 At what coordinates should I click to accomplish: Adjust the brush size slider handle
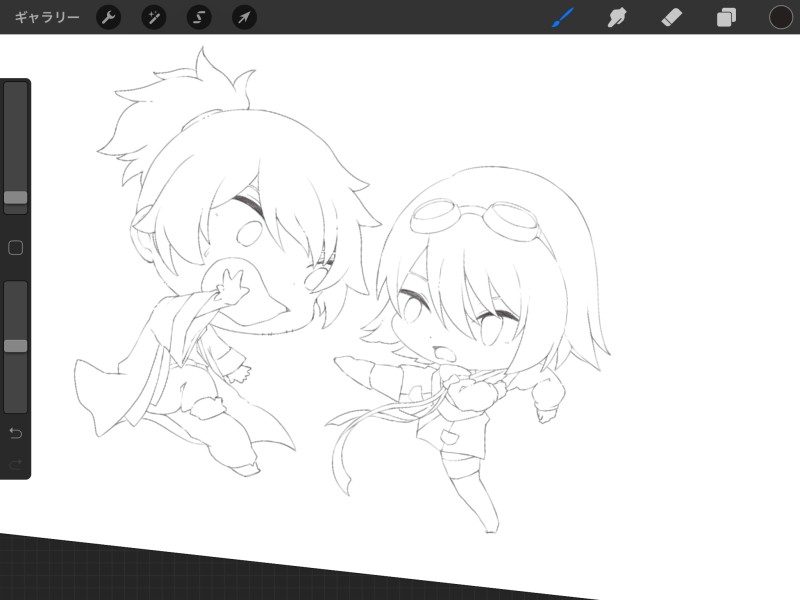click(x=16, y=197)
